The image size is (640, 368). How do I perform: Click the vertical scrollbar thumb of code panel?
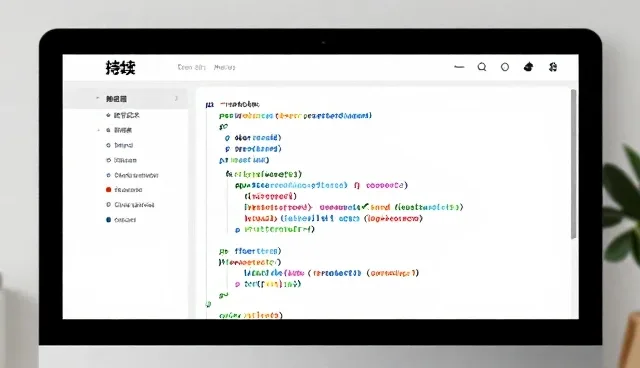(573, 164)
